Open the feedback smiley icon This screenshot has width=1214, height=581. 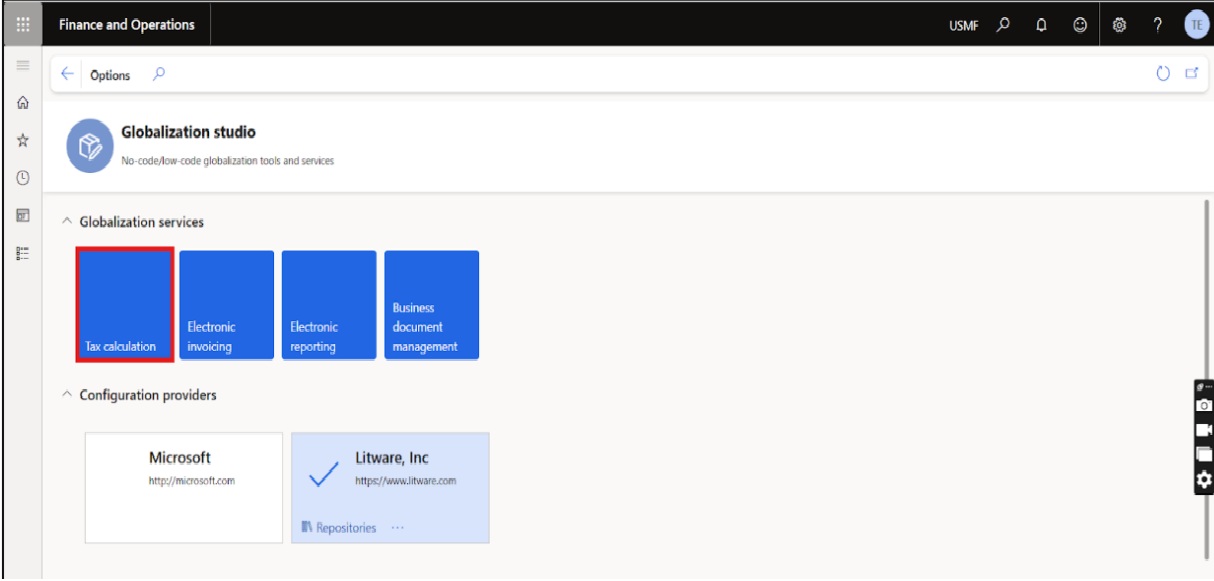[1080, 25]
